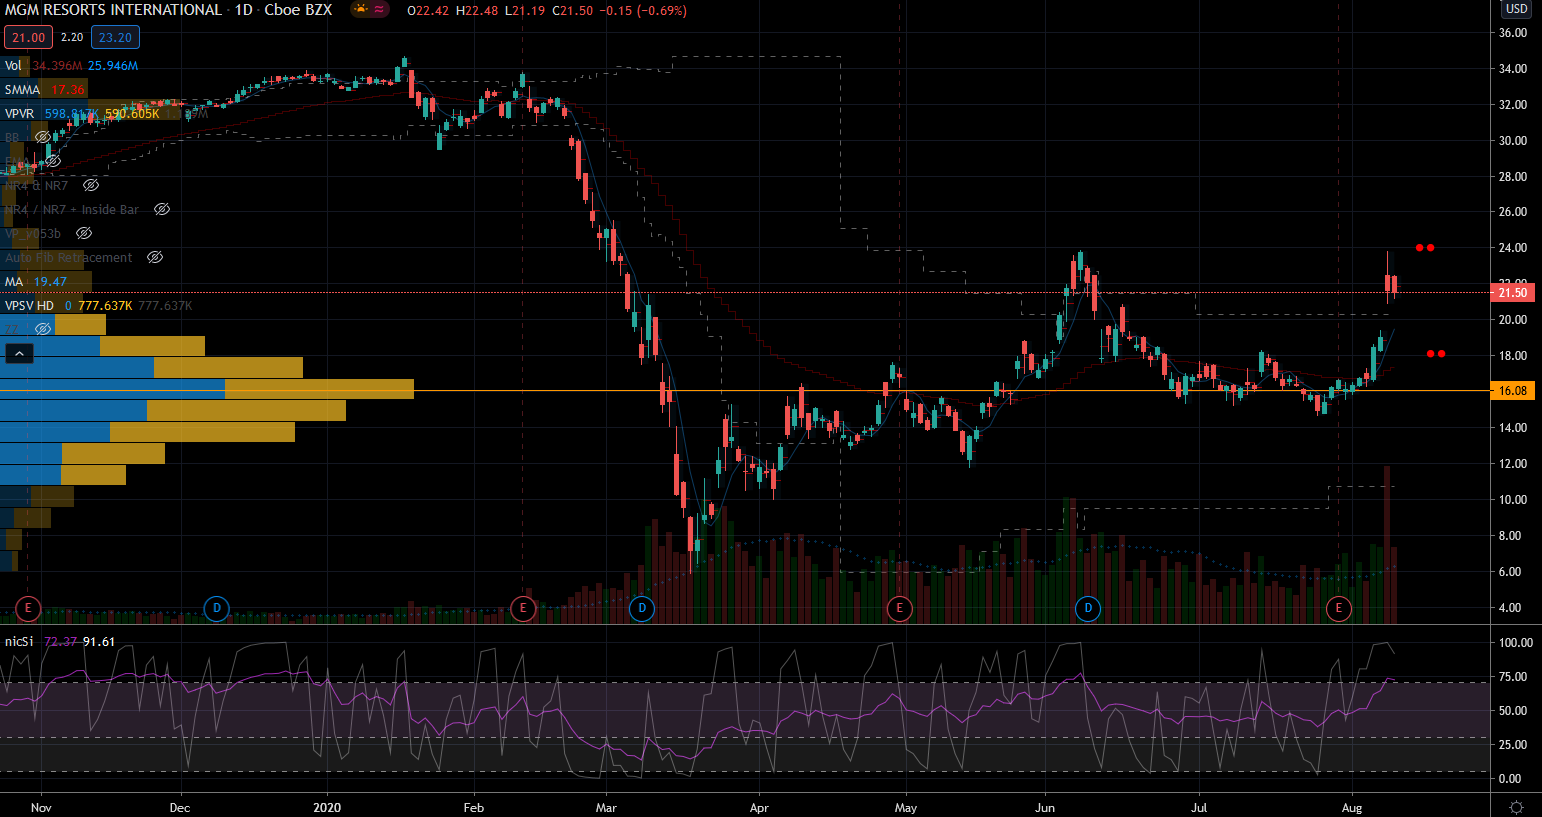Toggle visibility of NR4 & NR7 indicator

click(x=91, y=185)
